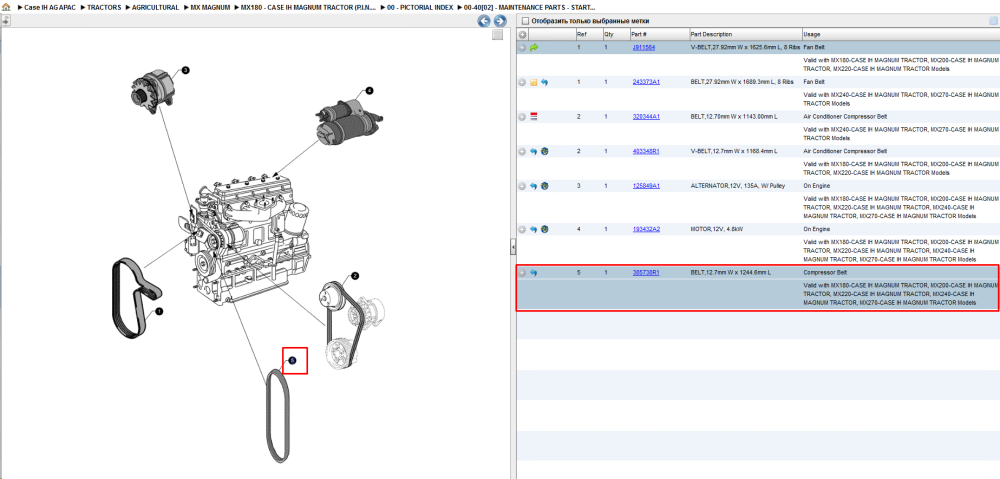Open part number link 403348R1
The height and width of the screenshot is (479, 1000).
point(646,151)
